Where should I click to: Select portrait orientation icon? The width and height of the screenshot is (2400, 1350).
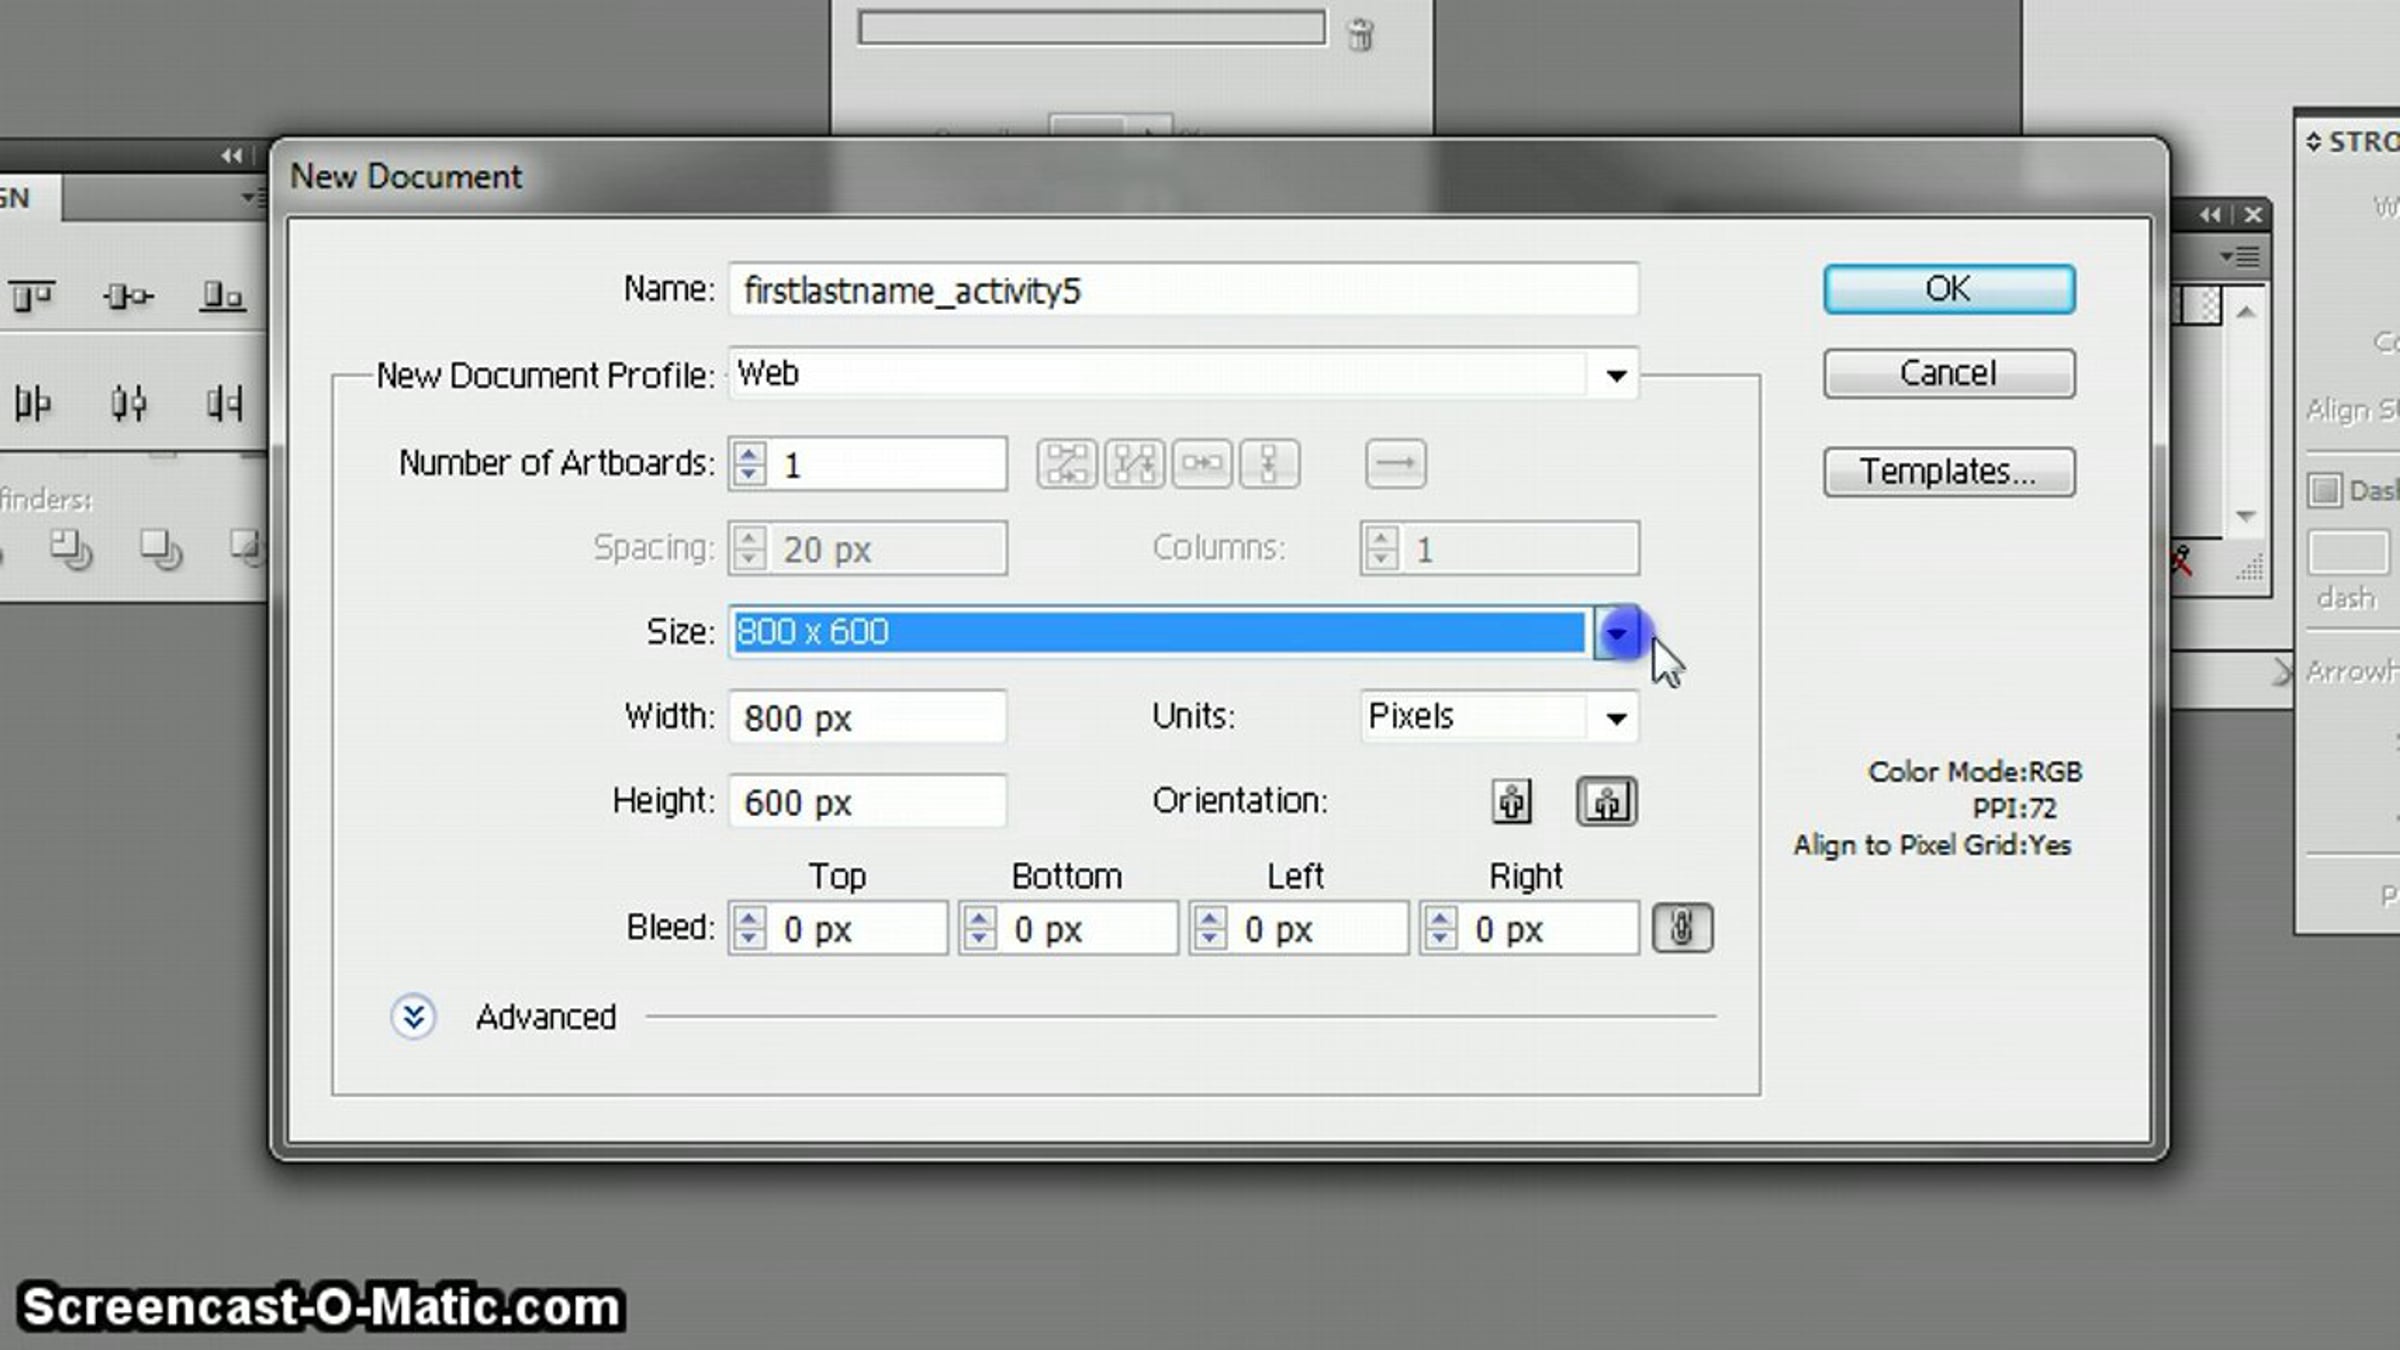click(1511, 801)
